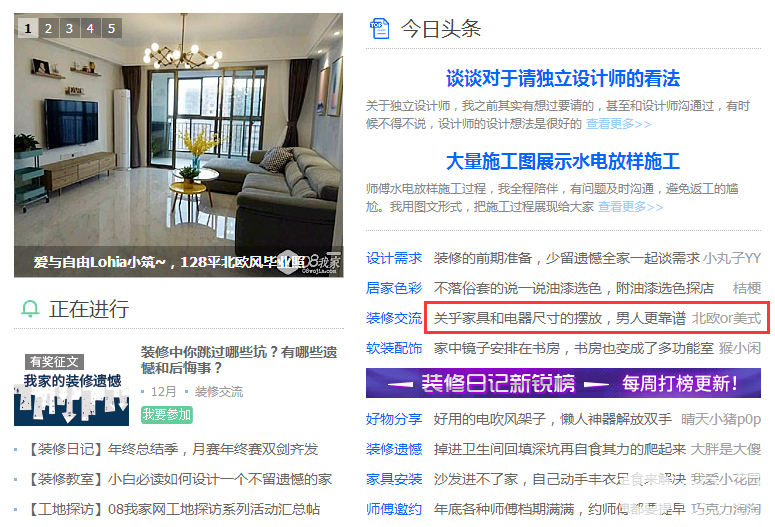Open headline 谈谈对于请独立设计师的看法
The image size is (775, 527).
tap(563, 78)
